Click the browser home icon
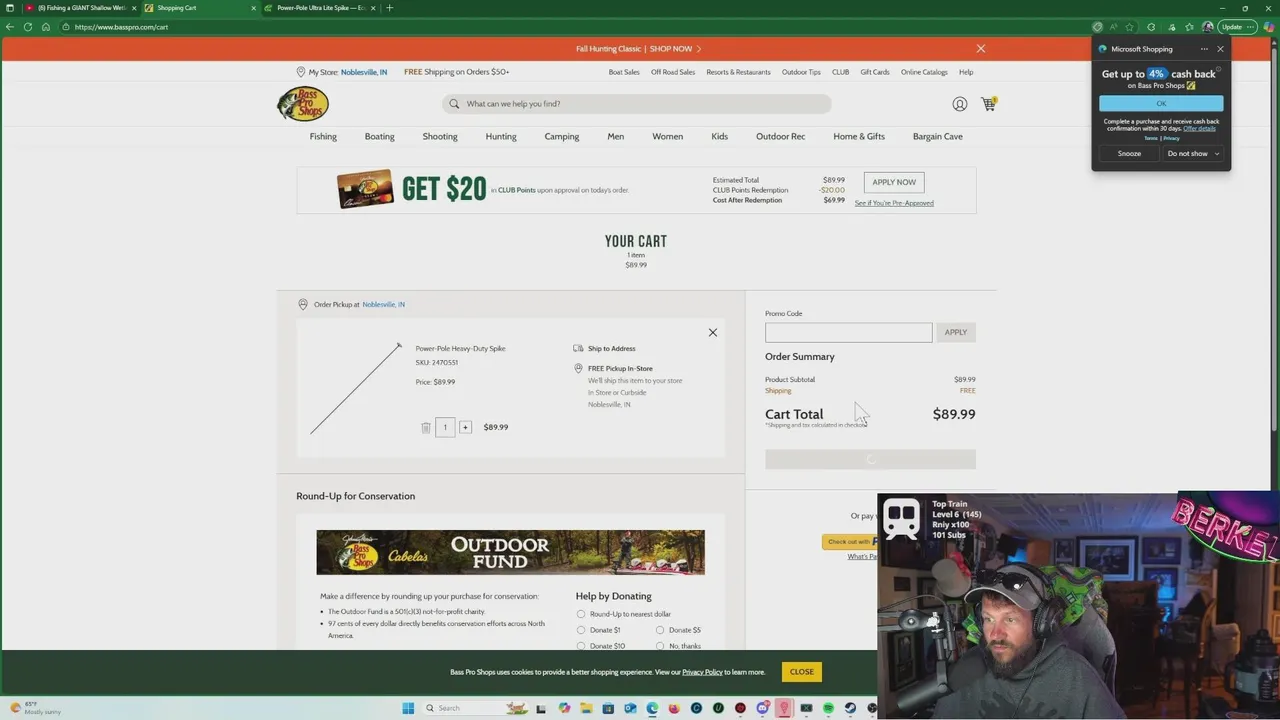The width and height of the screenshot is (1280, 720). click(46, 27)
